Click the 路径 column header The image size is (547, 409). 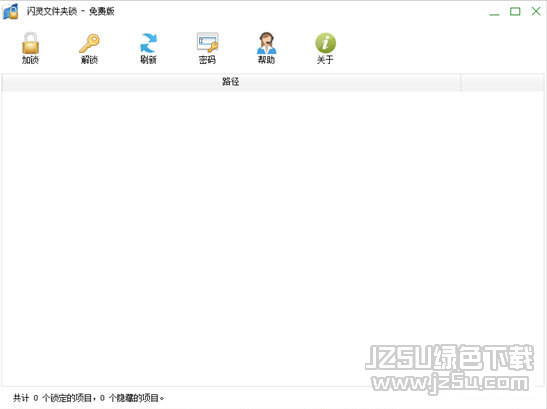pos(231,82)
